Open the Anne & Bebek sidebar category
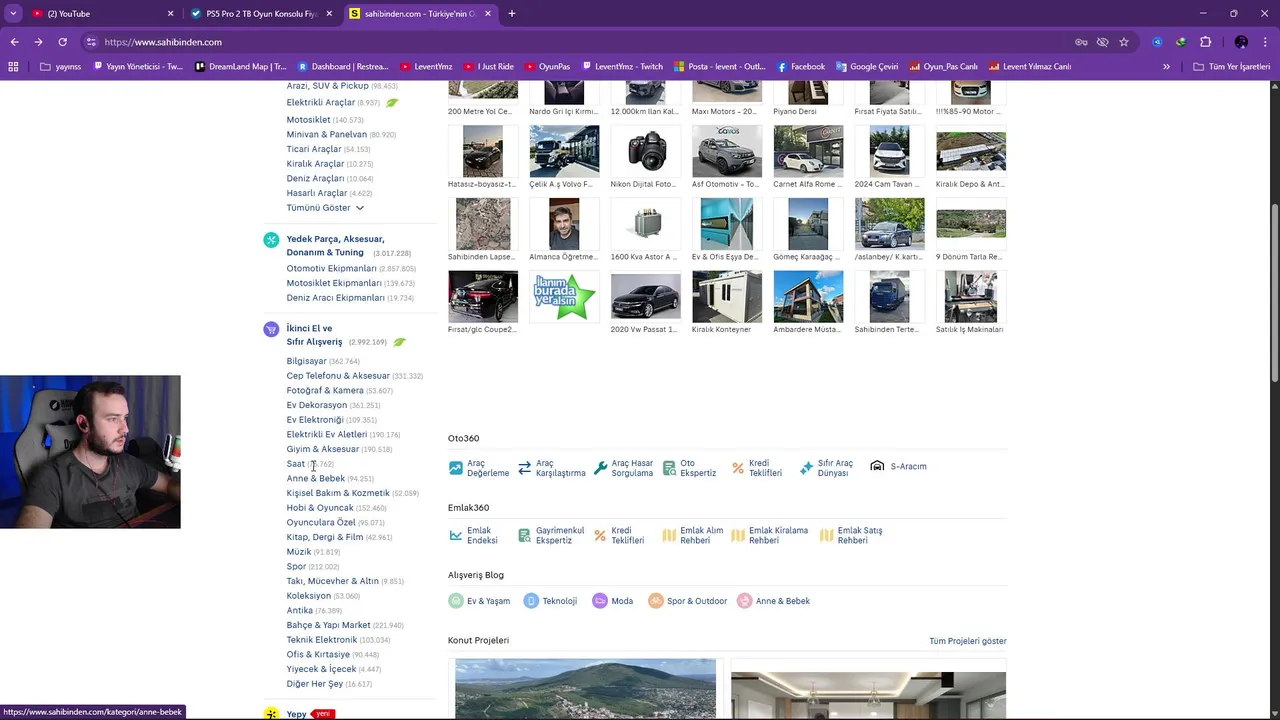Screen dimensions: 1280x720 pyautogui.click(x=316, y=479)
